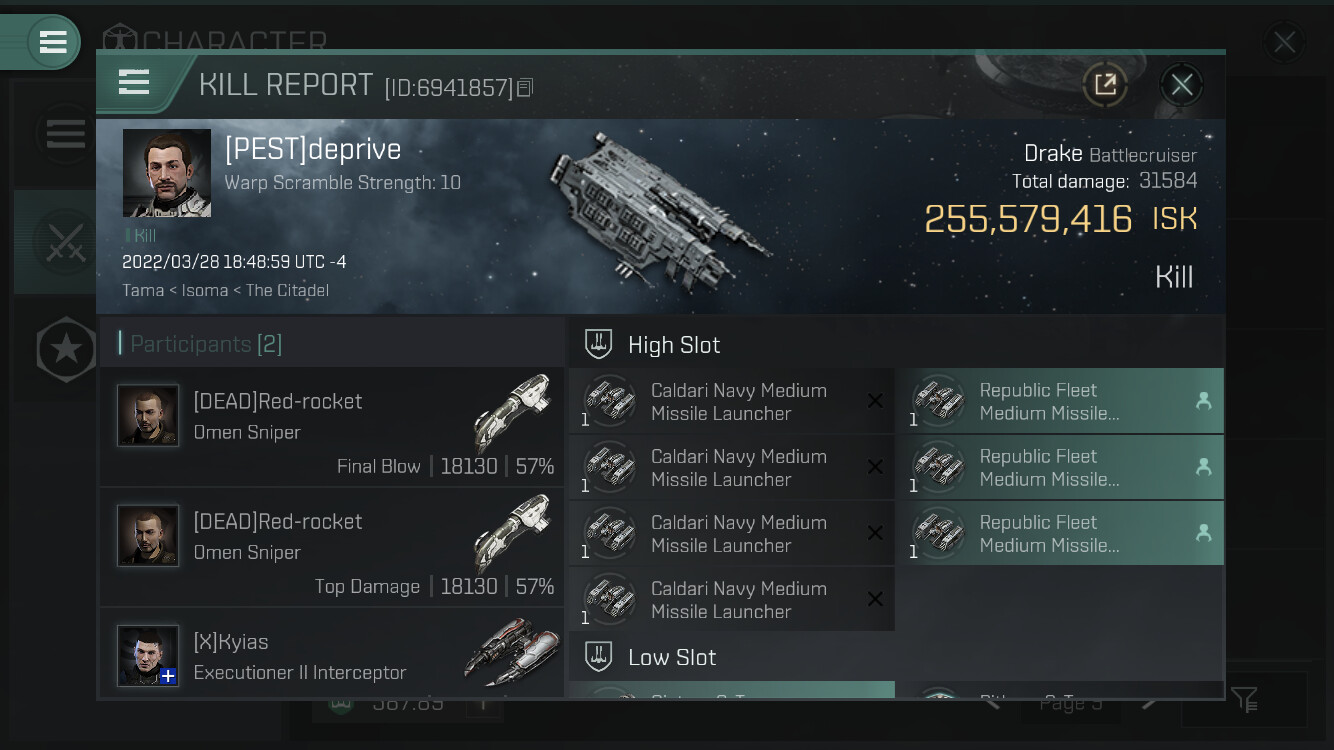Open the Kyias pilot portrait
The image size is (1334, 750).
click(148, 656)
